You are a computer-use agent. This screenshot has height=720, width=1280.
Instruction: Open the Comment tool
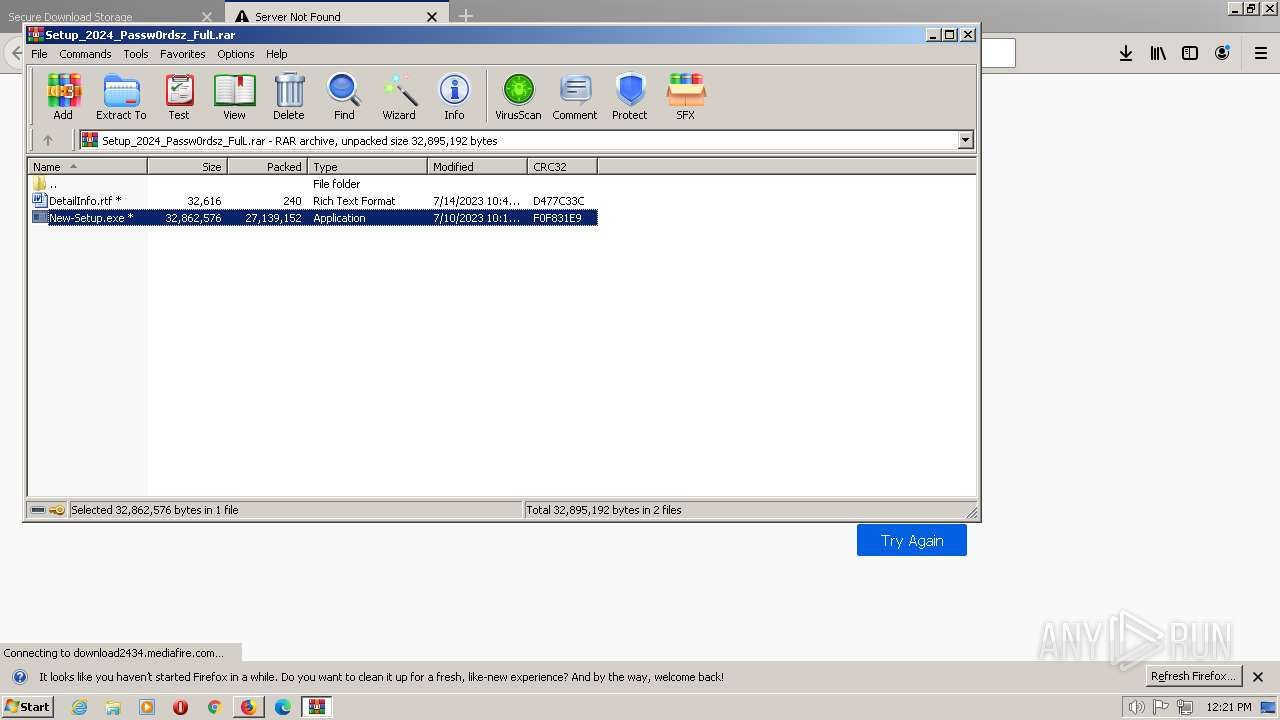pyautogui.click(x=575, y=96)
